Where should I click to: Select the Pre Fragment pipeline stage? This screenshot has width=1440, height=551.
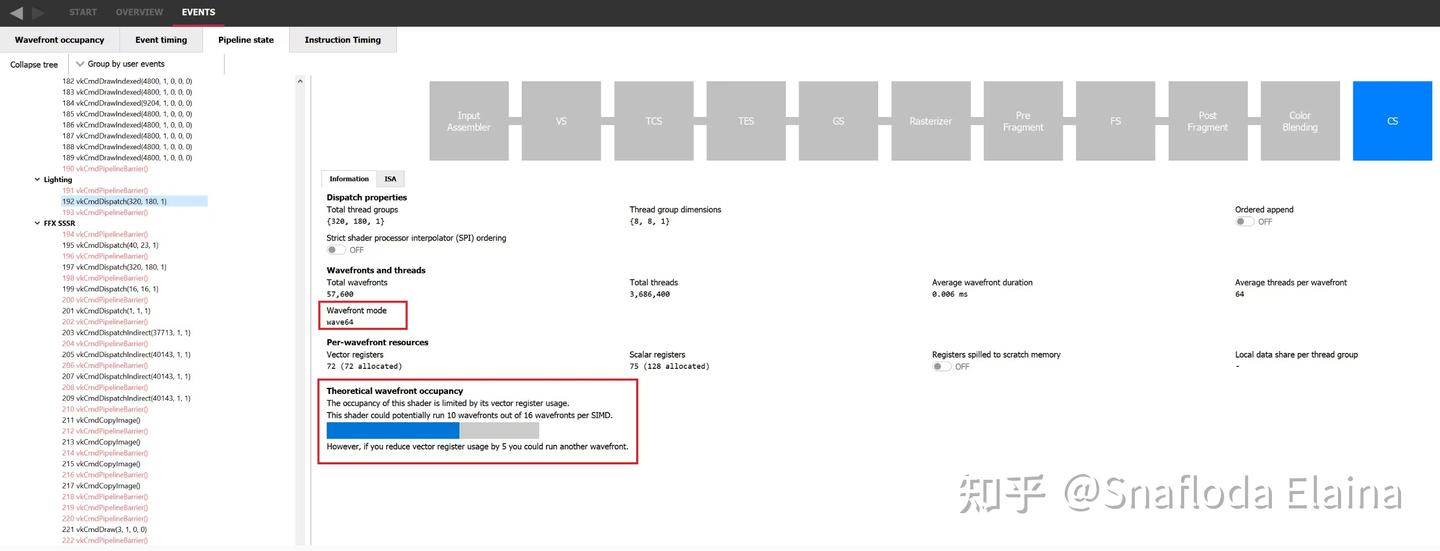click(x=1023, y=121)
